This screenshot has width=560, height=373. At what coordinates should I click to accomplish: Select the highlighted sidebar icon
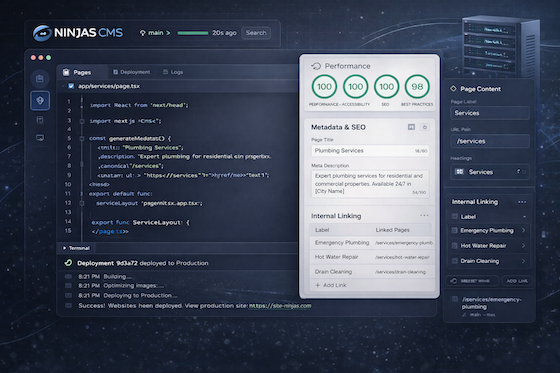[40, 100]
